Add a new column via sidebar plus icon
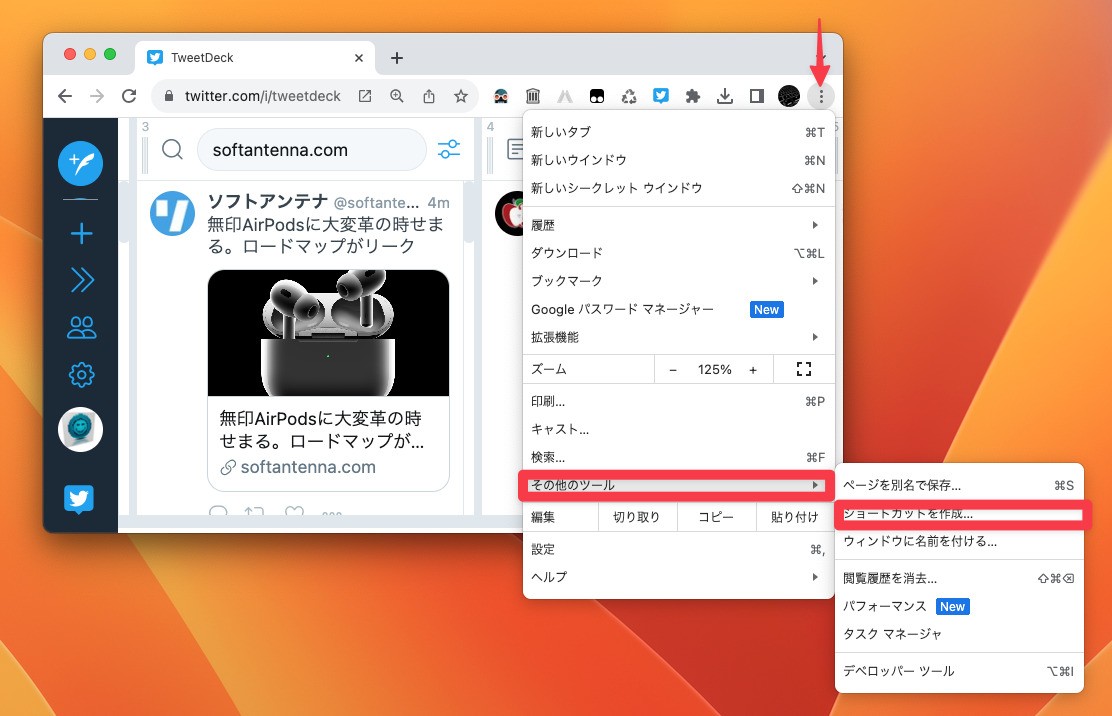Screen dimensions: 1112x716 click(x=80, y=232)
